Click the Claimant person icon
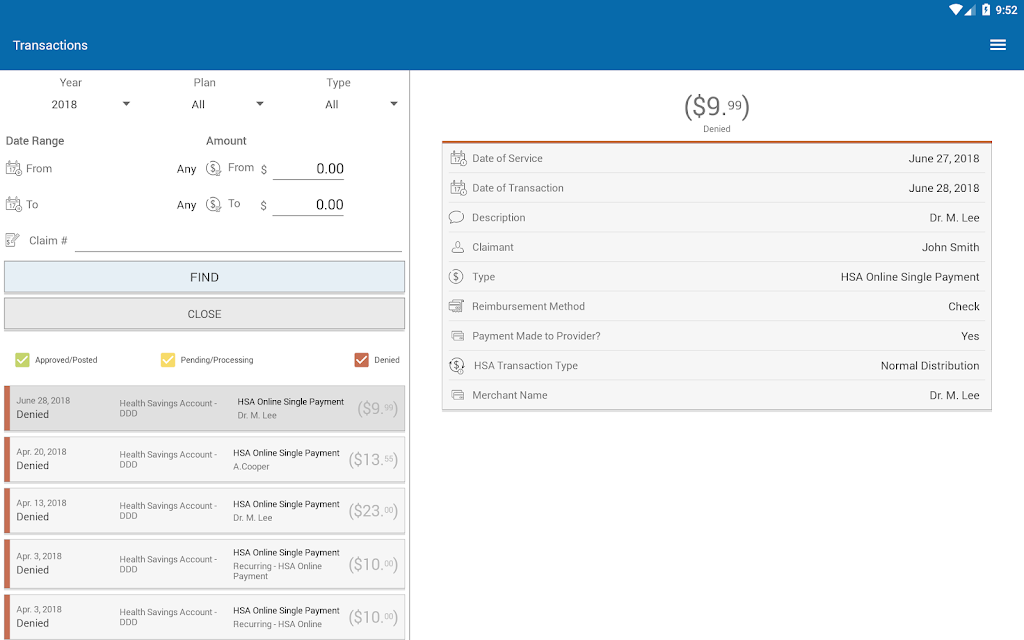The width and height of the screenshot is (1024, 640). [457, 247]
